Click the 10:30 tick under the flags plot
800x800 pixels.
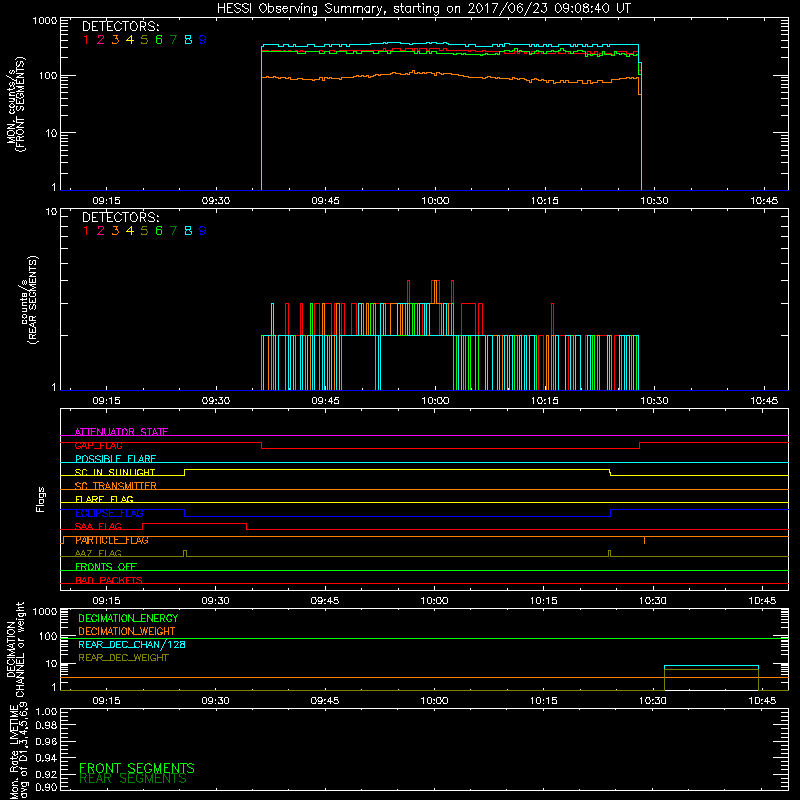[x=653, y=601]
